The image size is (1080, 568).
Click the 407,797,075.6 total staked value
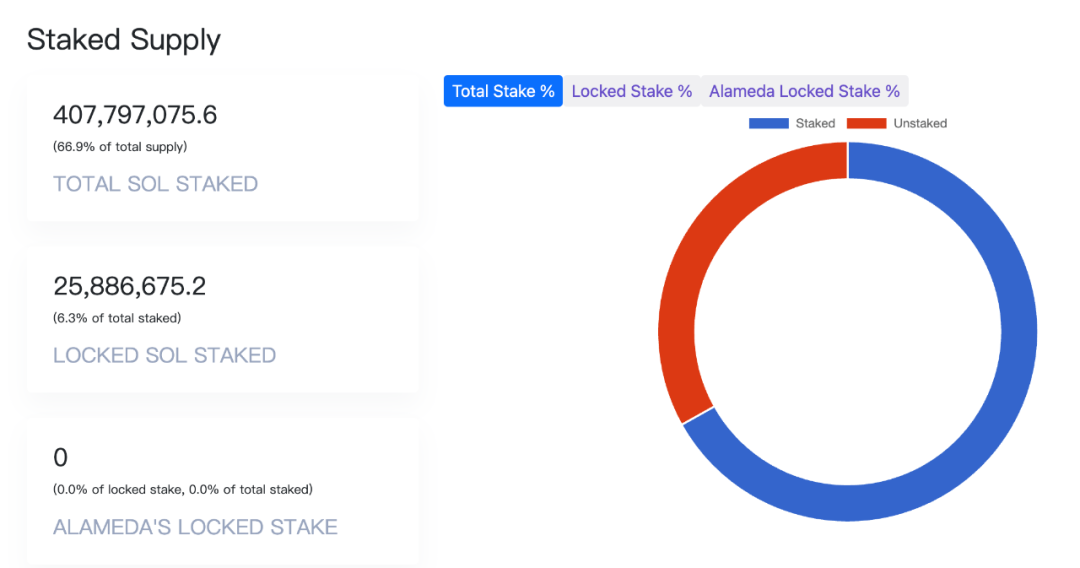(x=135, y=115)
